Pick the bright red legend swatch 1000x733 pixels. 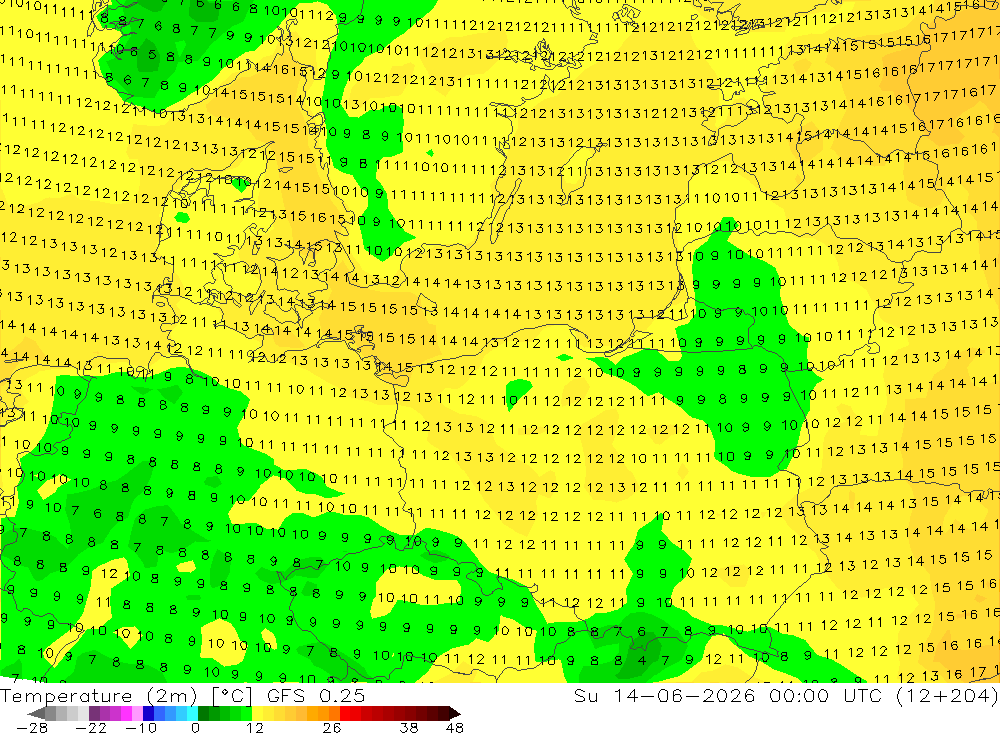(345, 713)
